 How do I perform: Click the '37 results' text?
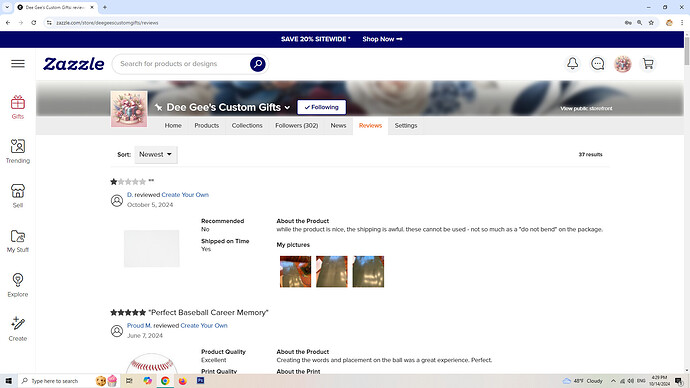[x=590, y=154]
